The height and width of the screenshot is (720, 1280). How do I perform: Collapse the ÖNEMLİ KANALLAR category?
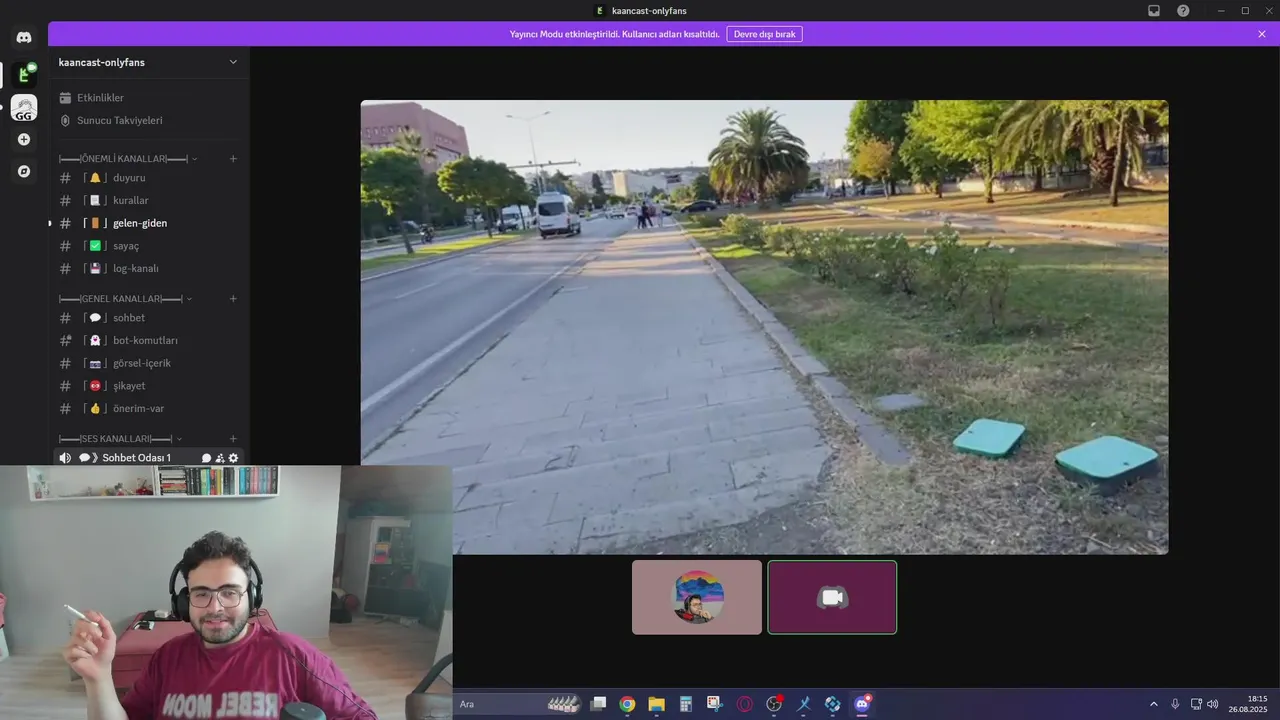[x=127, y=159]
